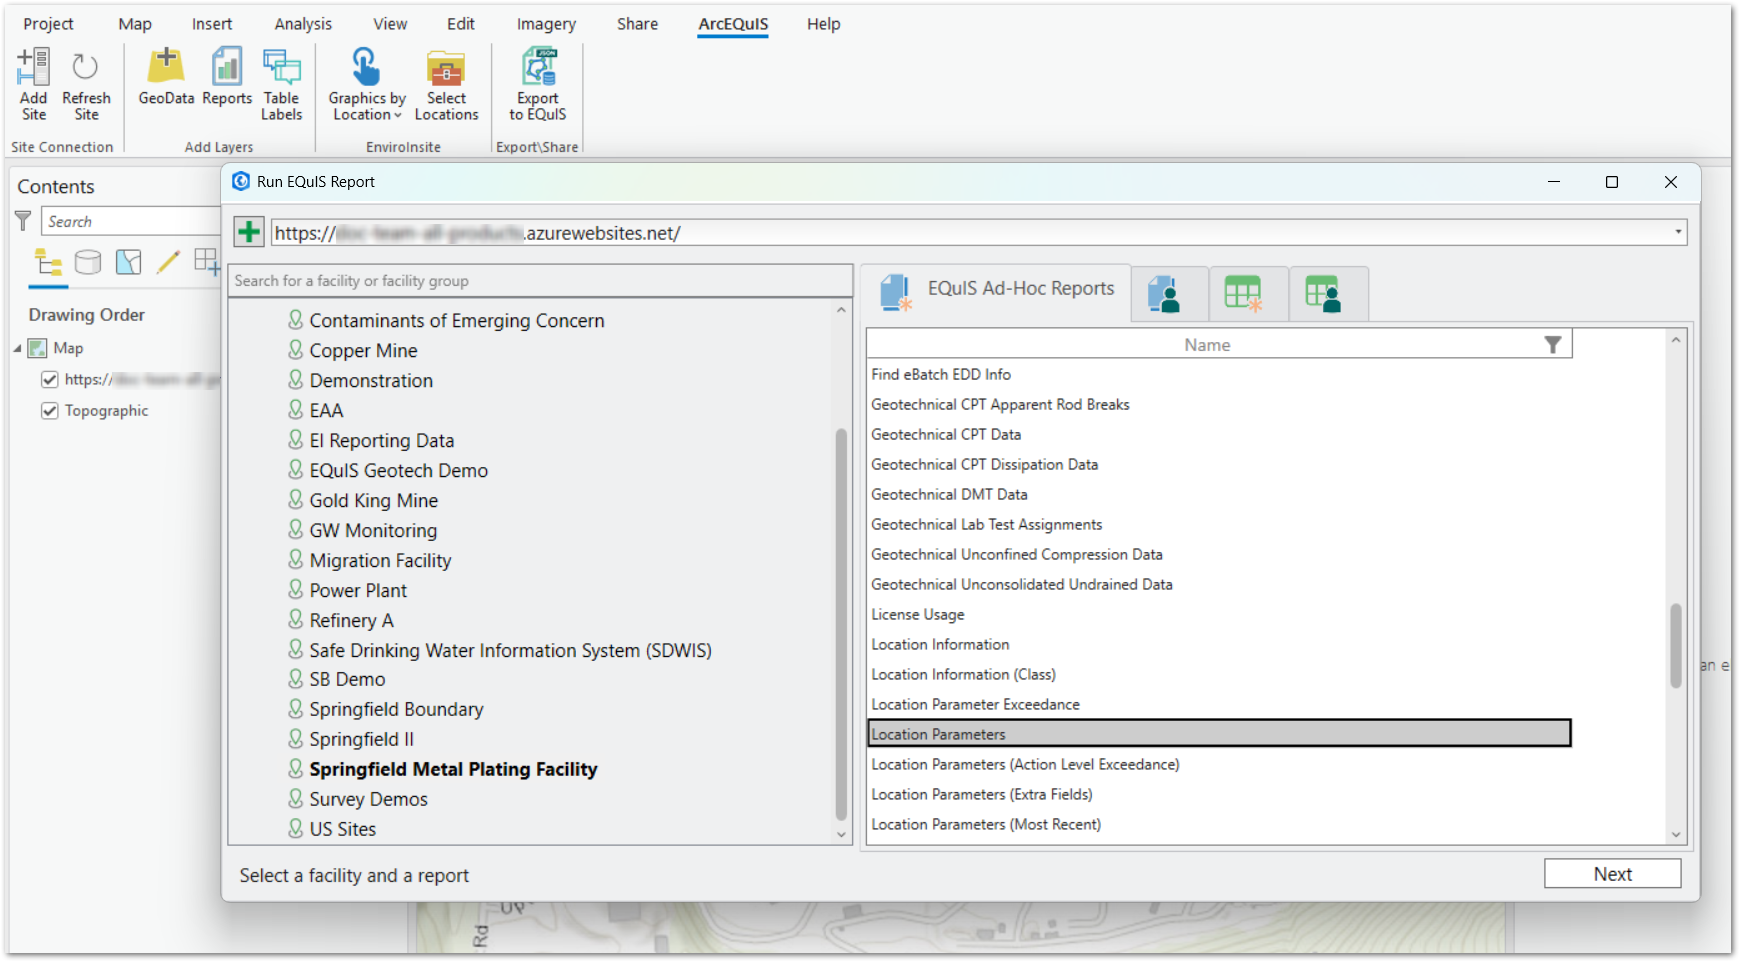Select the EQuIS Ad-Hoc Reports tab

tap(996, 293)
